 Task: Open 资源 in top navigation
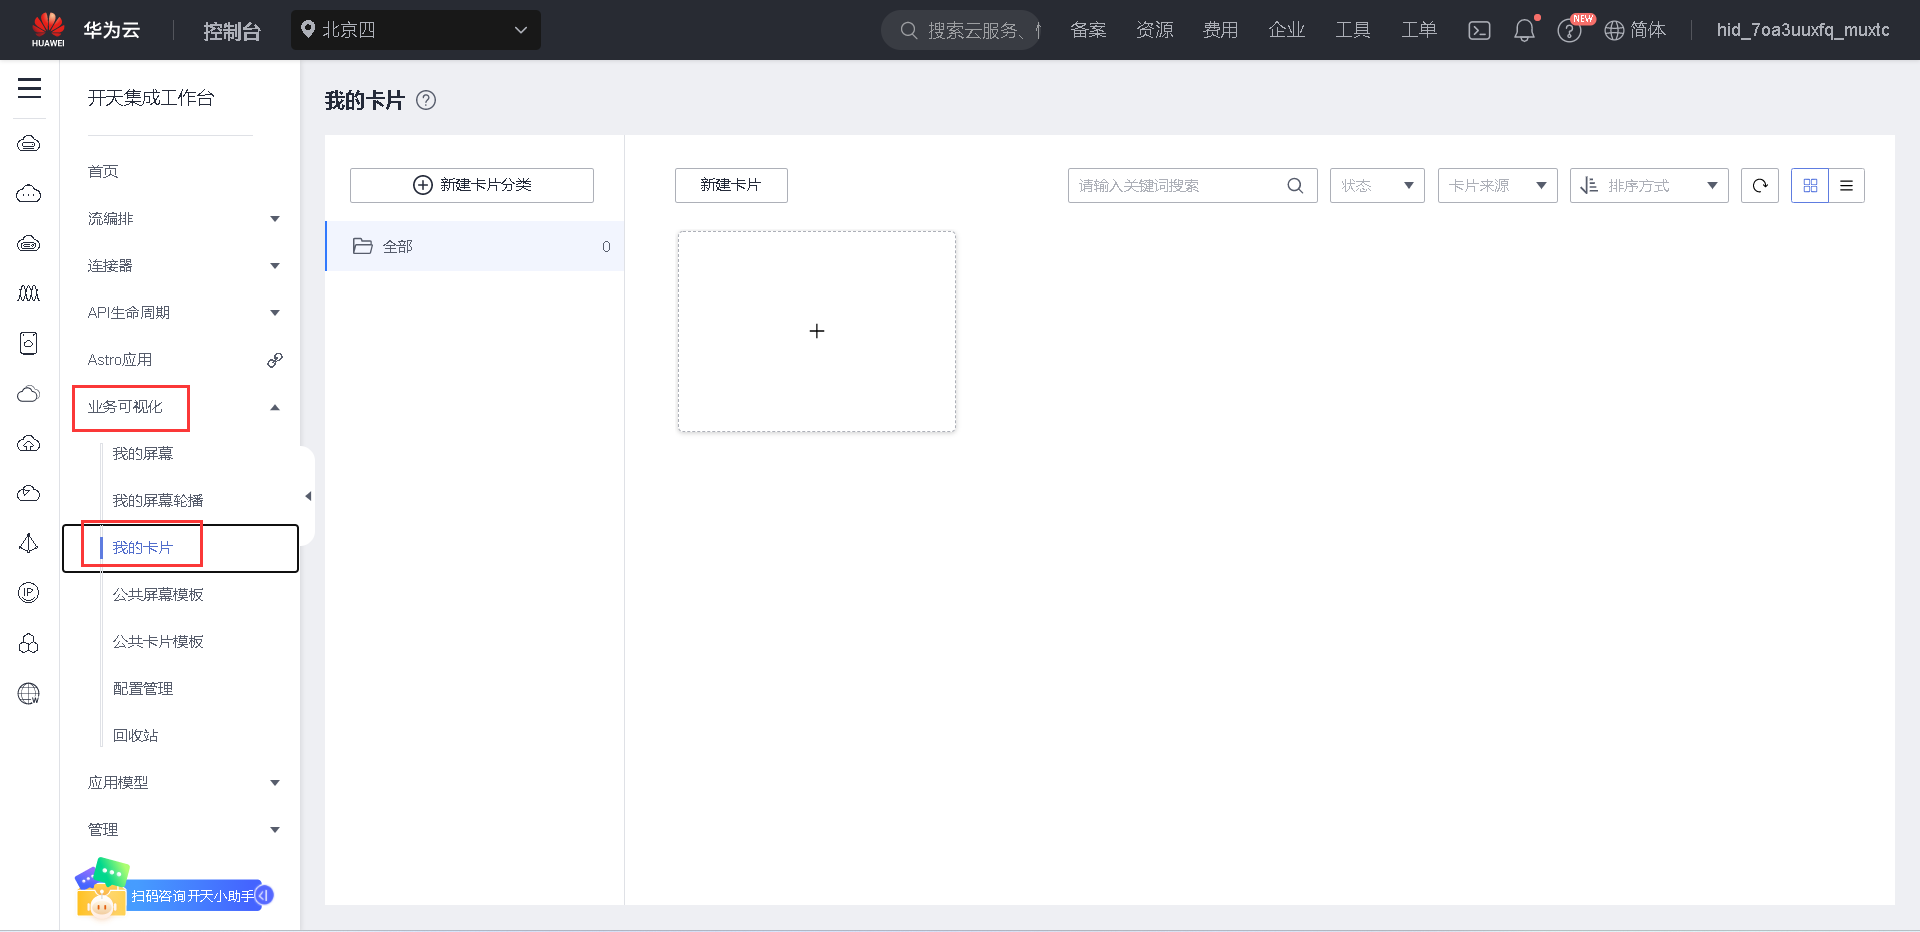[1155, 30]
